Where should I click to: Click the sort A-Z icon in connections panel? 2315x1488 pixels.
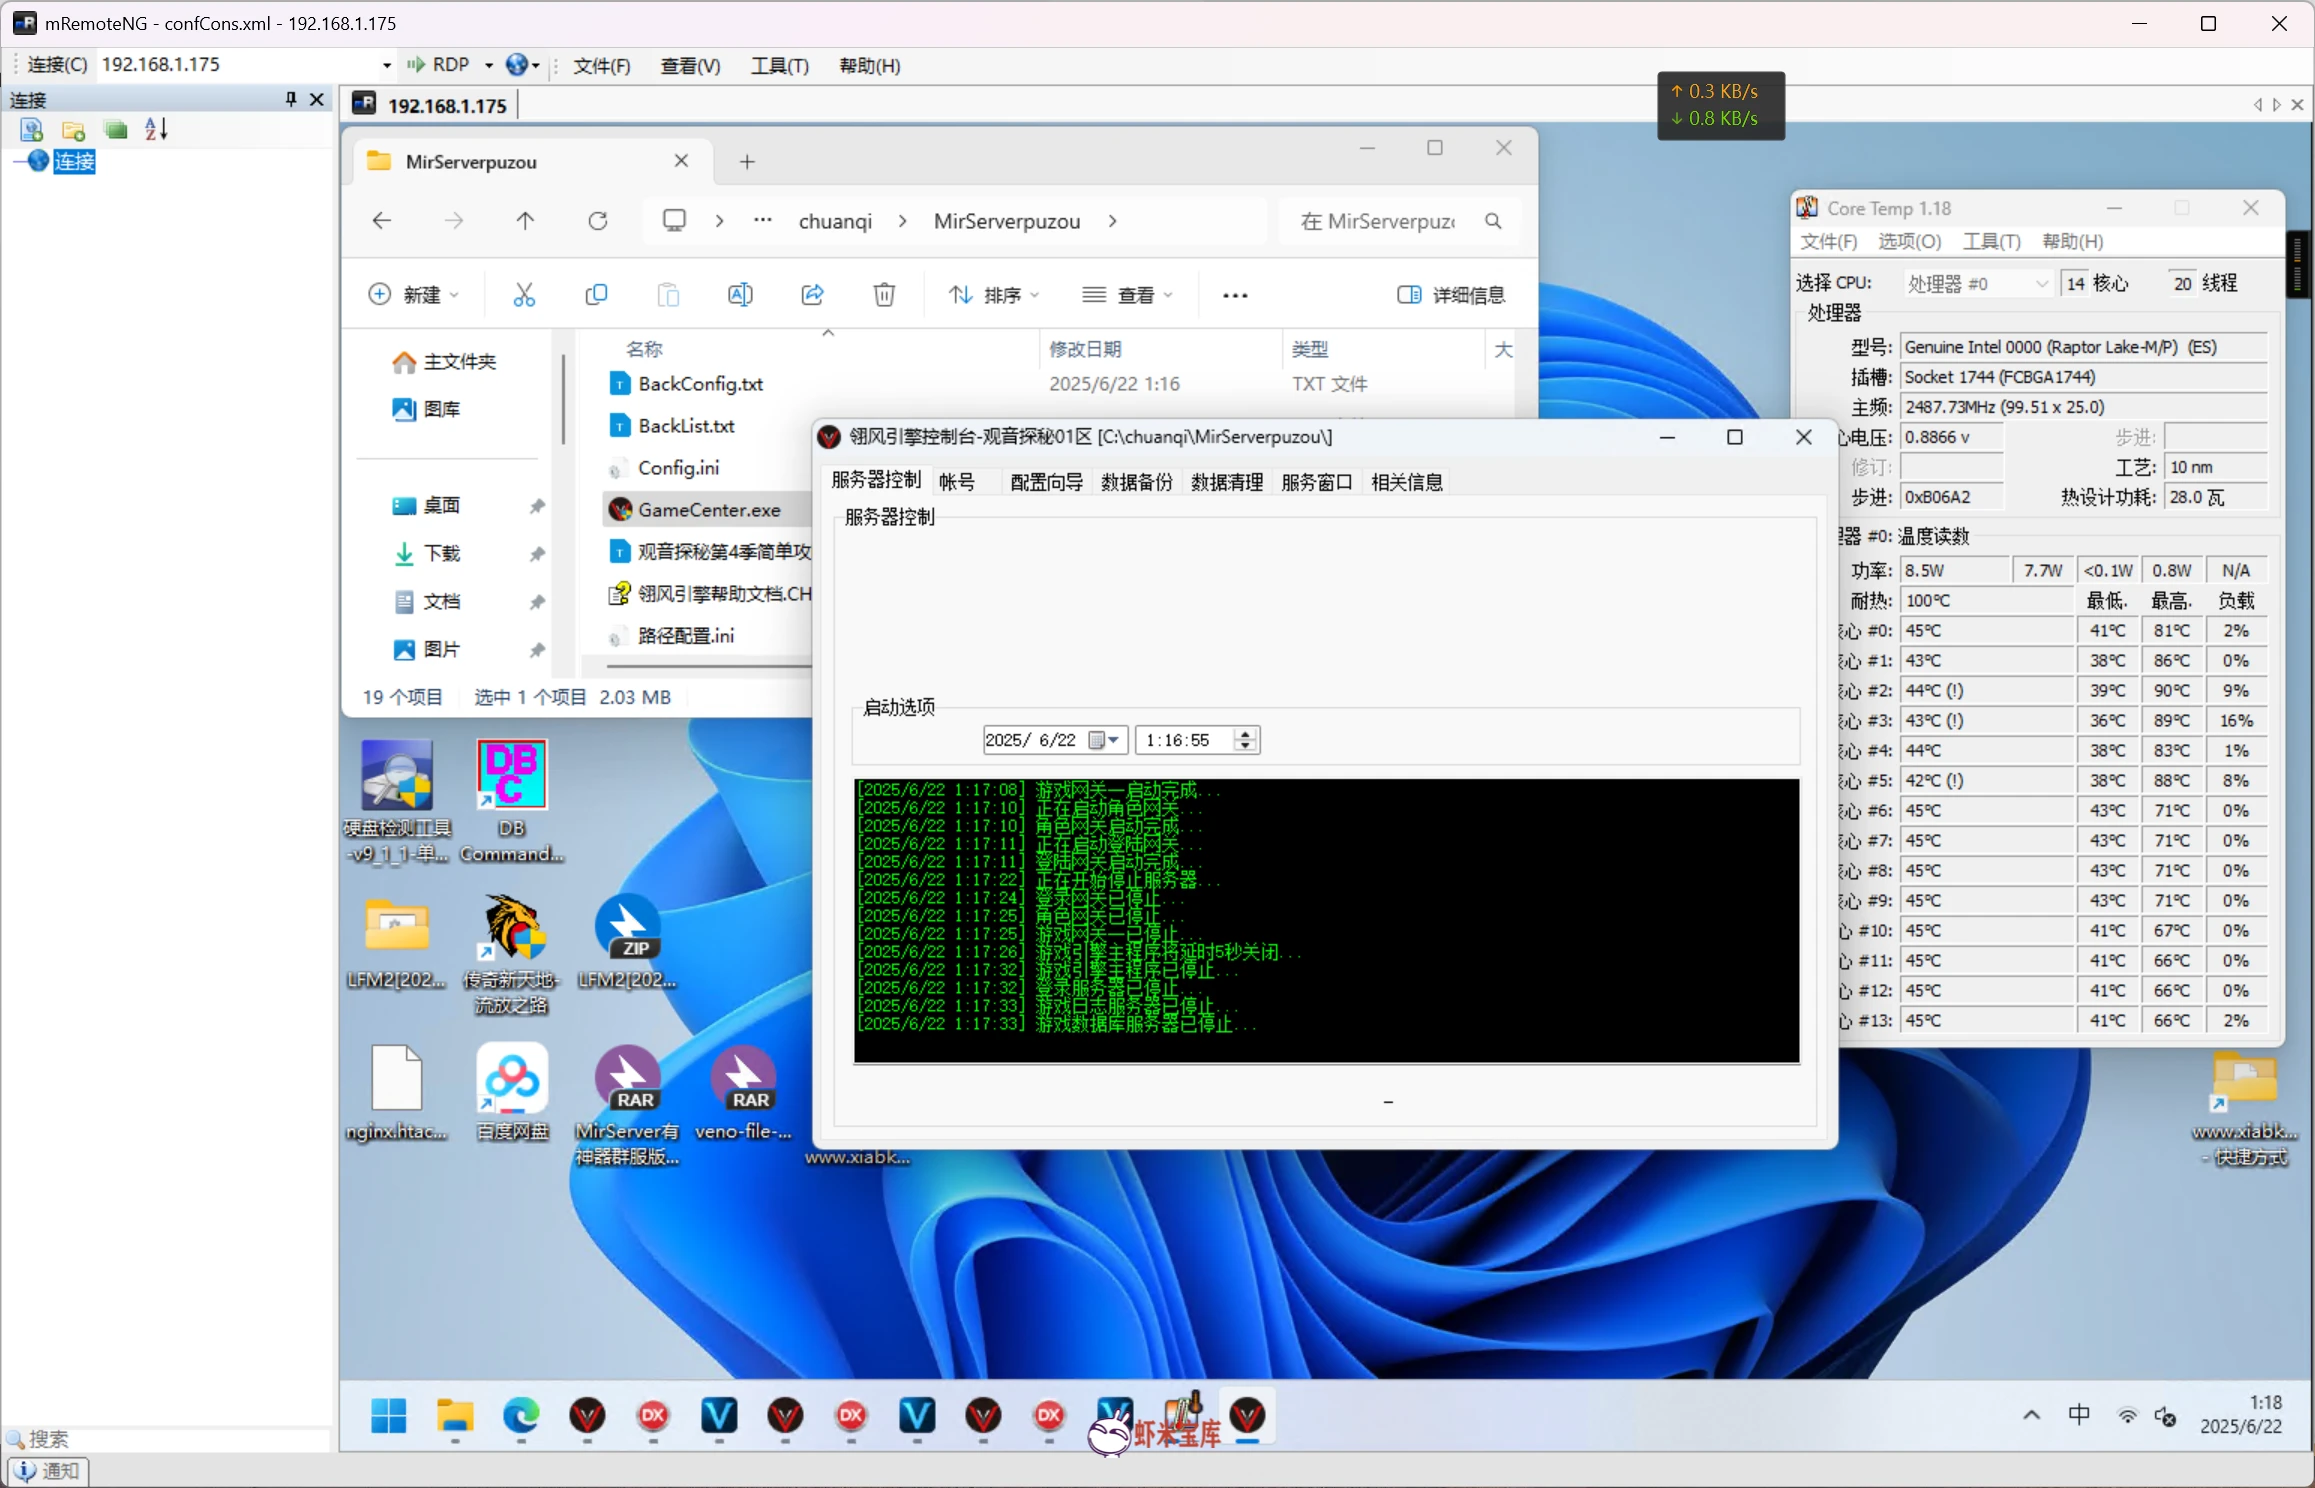tap(156, 129)
